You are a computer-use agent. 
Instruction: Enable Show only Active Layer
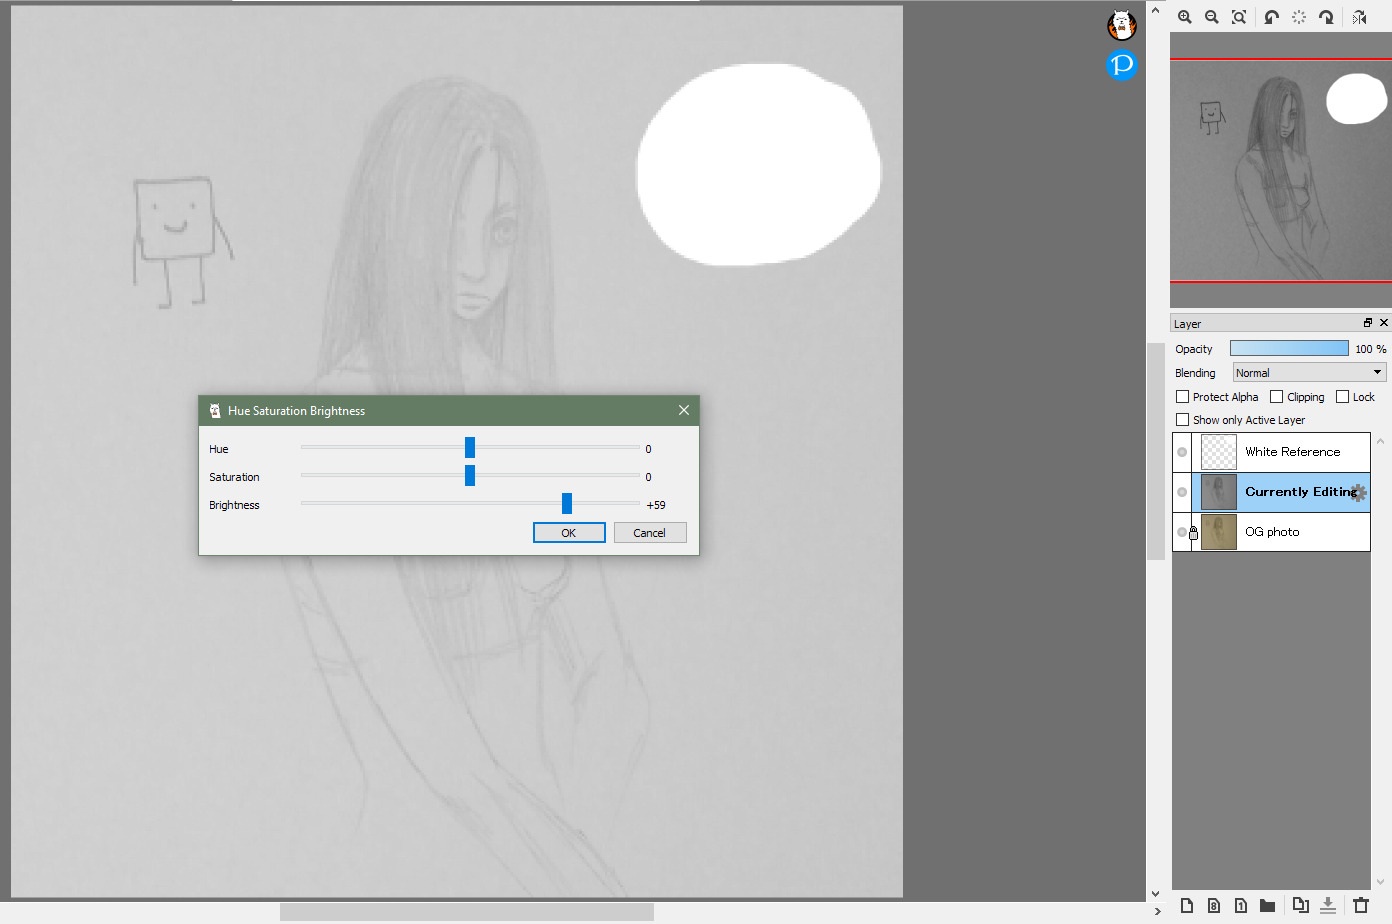(x=1183, y=420)
